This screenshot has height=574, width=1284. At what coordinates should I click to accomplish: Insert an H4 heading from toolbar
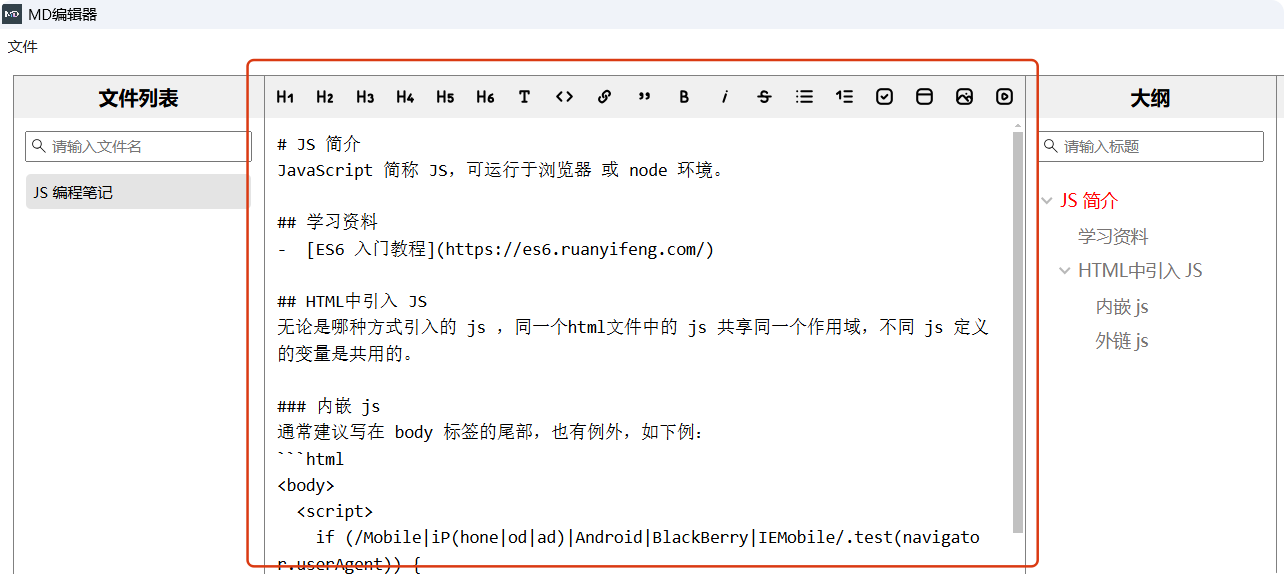click(x=405, y=97)
